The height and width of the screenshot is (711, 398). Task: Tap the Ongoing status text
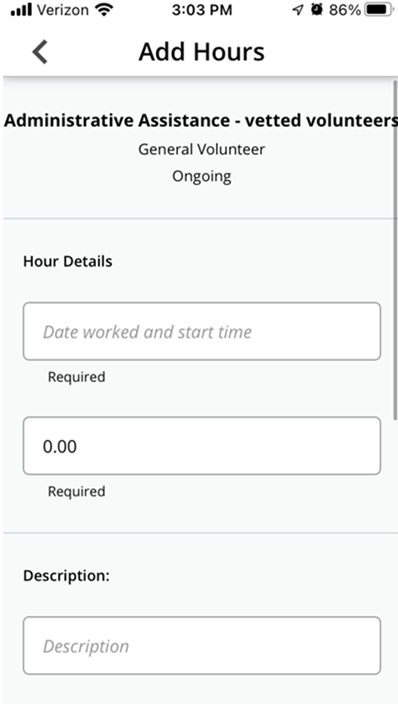(x=202, y=176)
